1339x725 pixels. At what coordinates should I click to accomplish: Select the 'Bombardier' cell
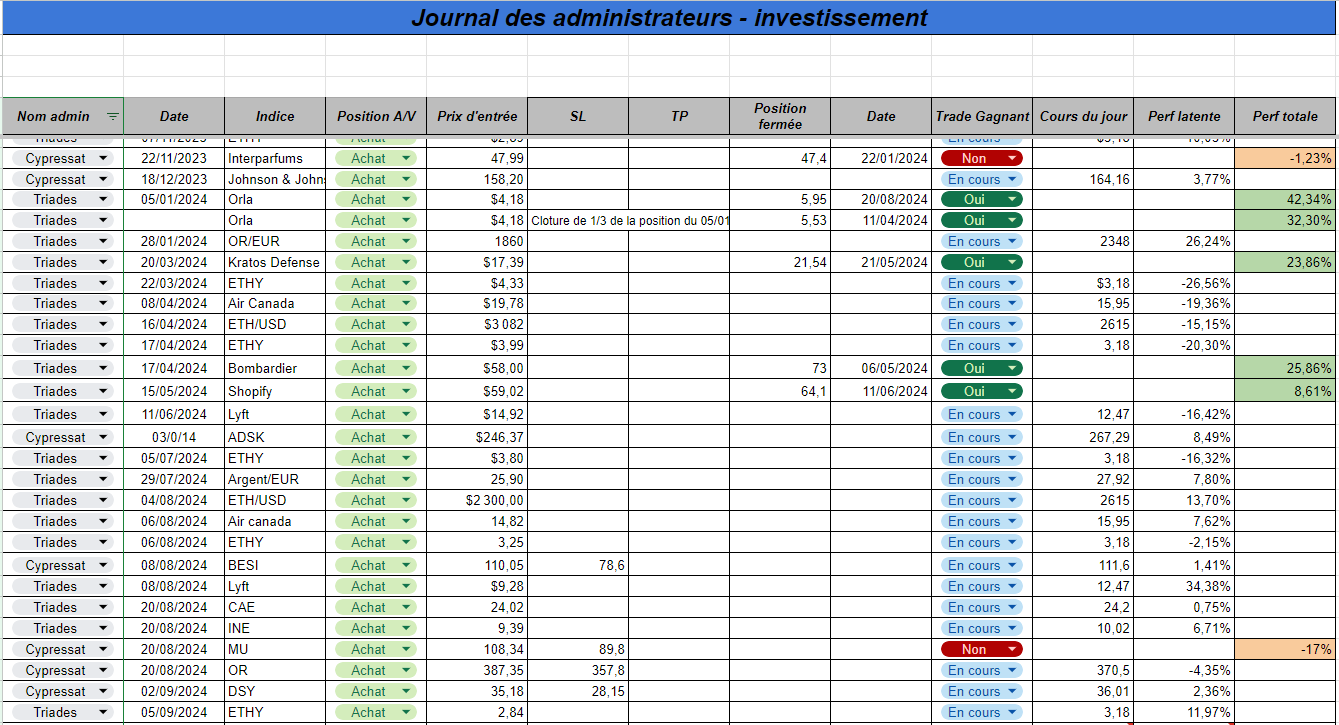[x=275, y=368]
